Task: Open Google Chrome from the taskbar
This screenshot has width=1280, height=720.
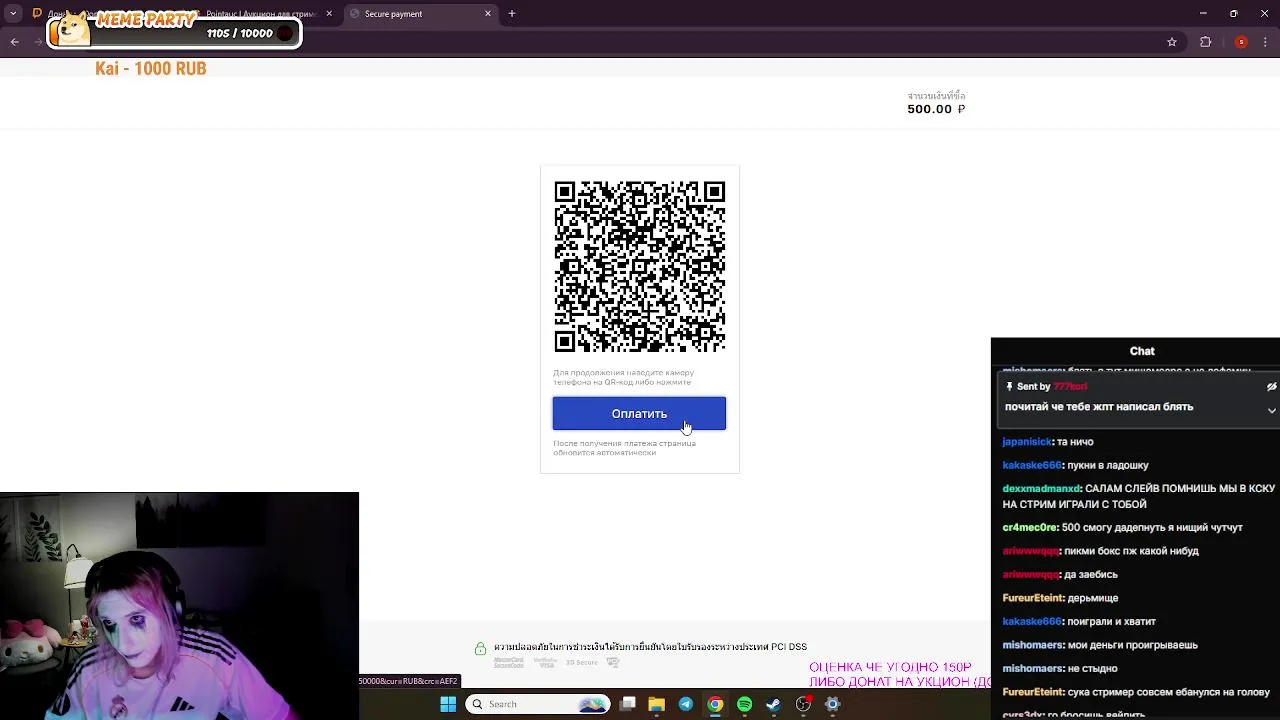Action: (x=715, y=704)
